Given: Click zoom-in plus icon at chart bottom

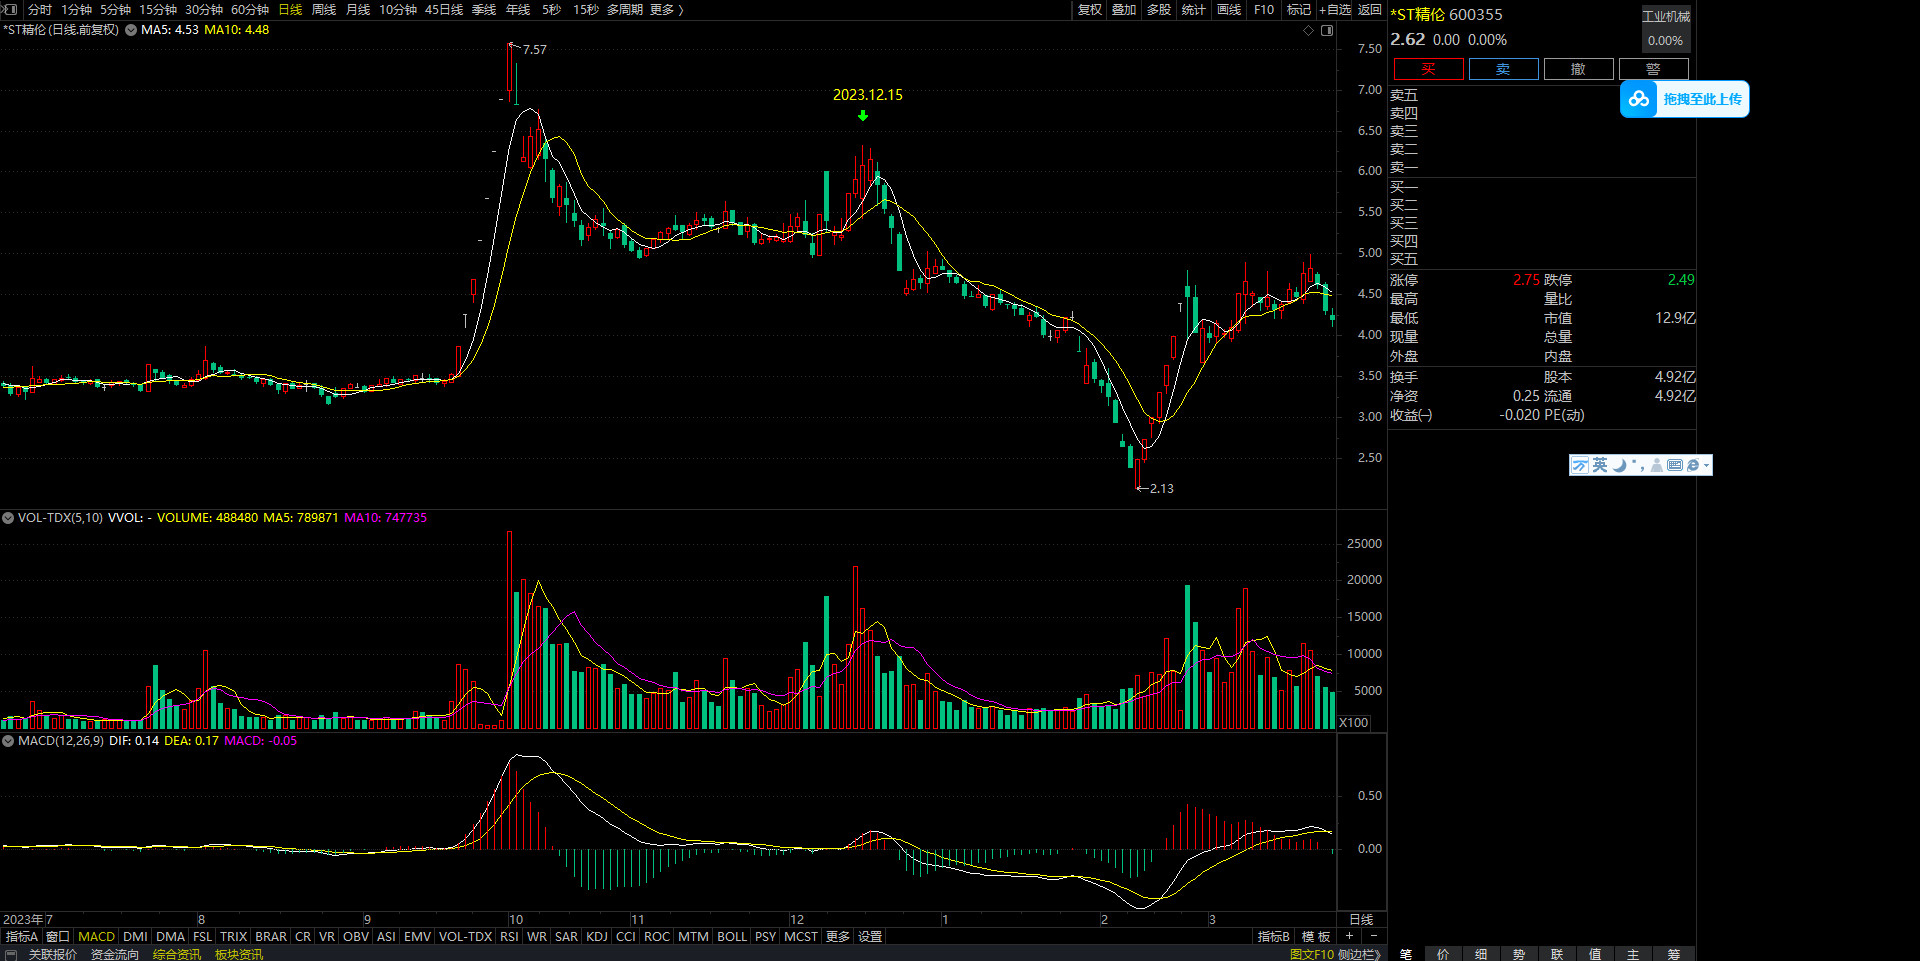Looking at the screenshot, I should (1350, 936).
